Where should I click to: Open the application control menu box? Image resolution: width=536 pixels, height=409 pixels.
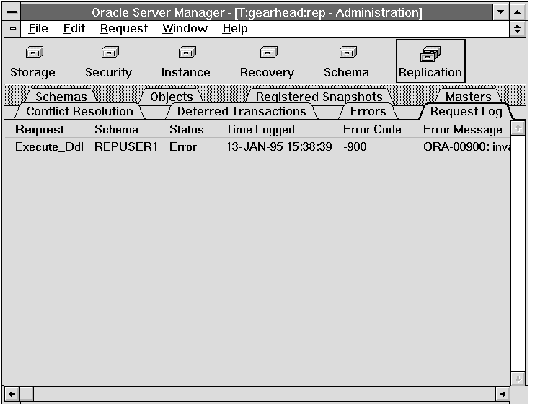coord(12,12)
